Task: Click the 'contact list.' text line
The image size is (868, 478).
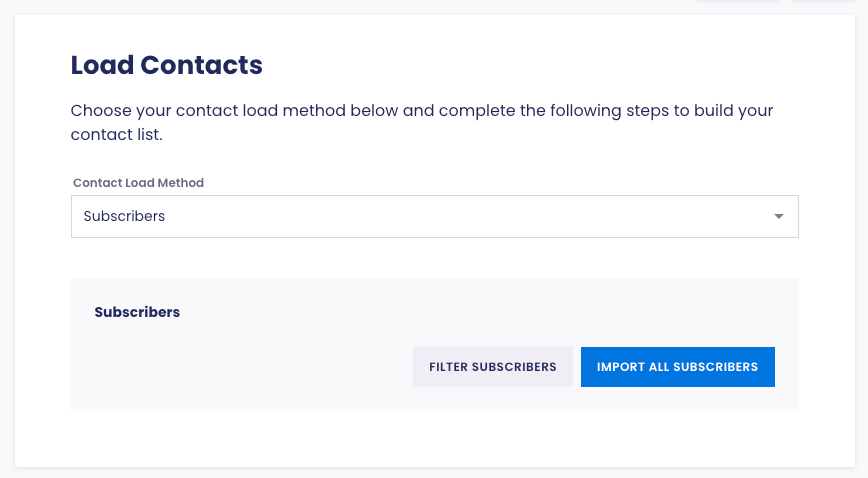Action: tap(116, 134)
